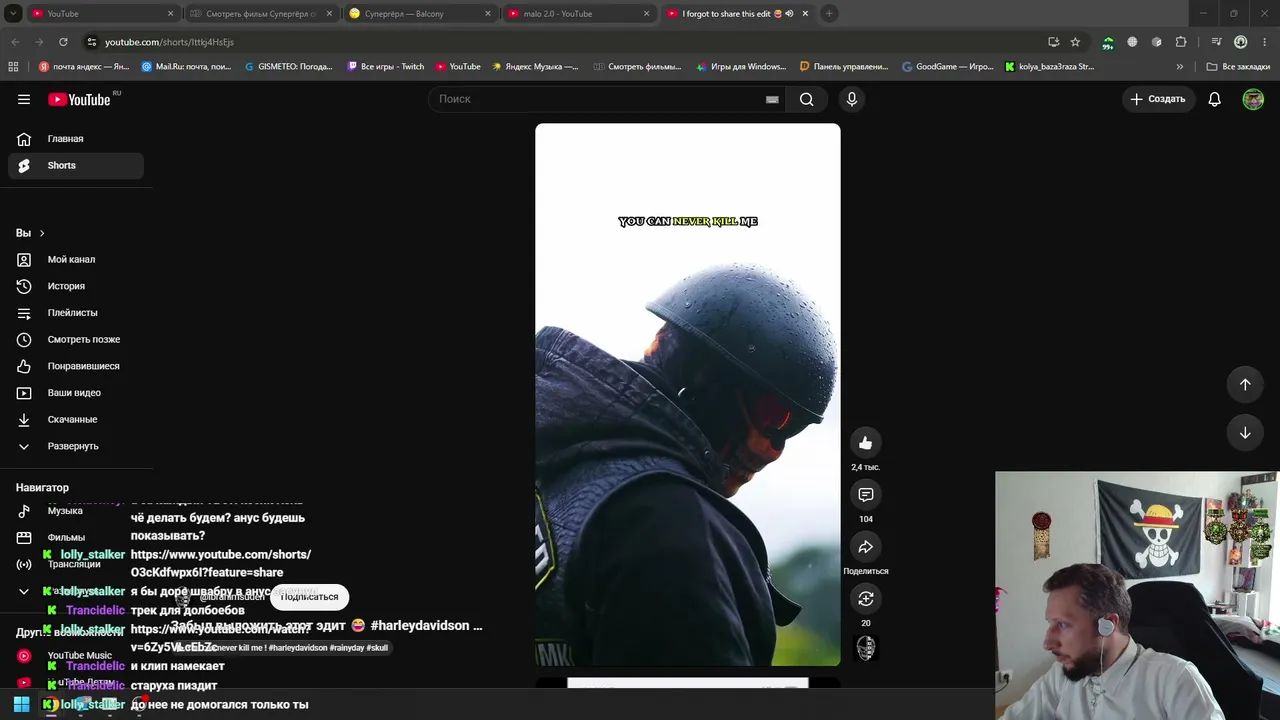Open the Chrome profile menu

(1240, 42)
